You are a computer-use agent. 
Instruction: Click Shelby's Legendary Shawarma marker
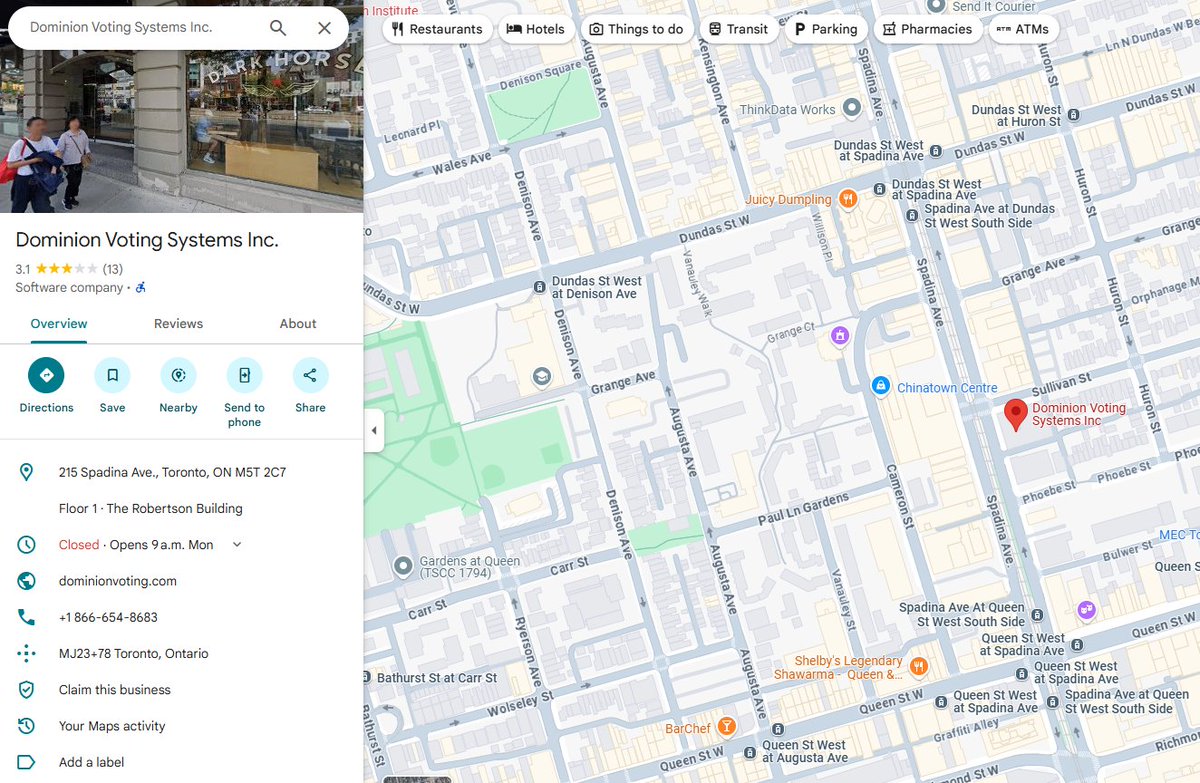(x=918, y=666)
